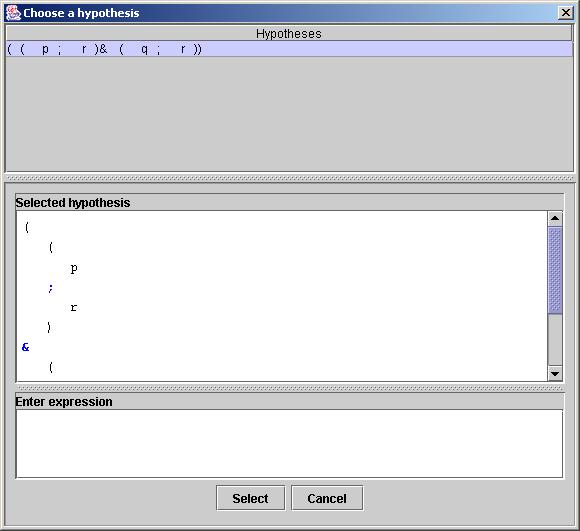Viewport: 580px width, 531px height.
Task: Click the Select button
Action: coord(250,498)
